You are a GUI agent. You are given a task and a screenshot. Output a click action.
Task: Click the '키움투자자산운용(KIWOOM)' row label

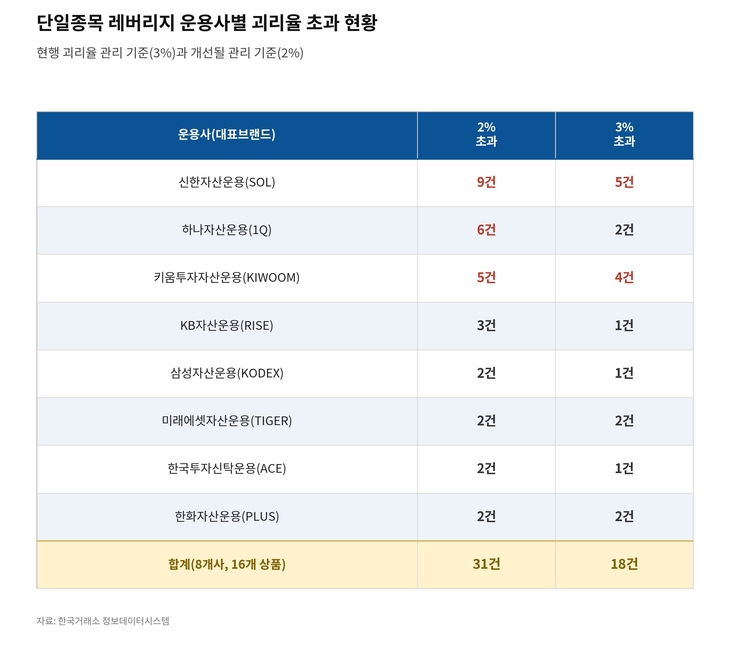227,278
